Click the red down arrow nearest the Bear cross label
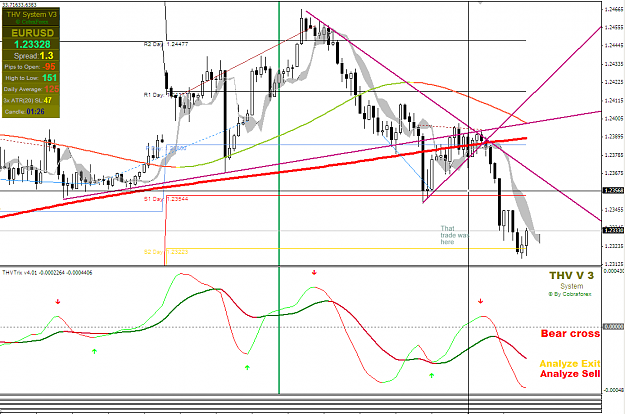 480,301
